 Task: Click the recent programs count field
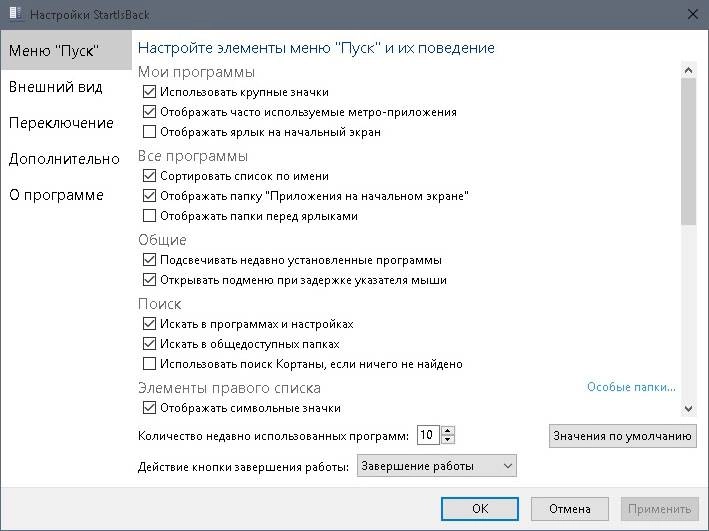click(428, 435)
